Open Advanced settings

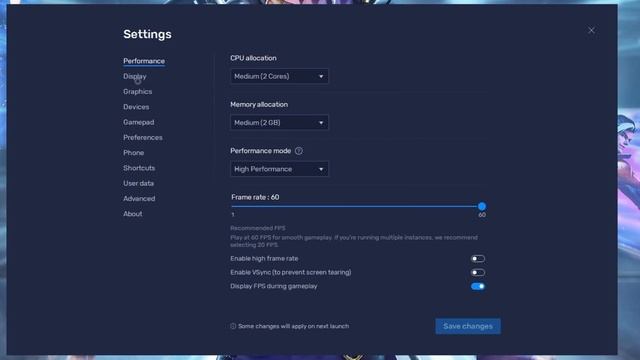(139, 198)
